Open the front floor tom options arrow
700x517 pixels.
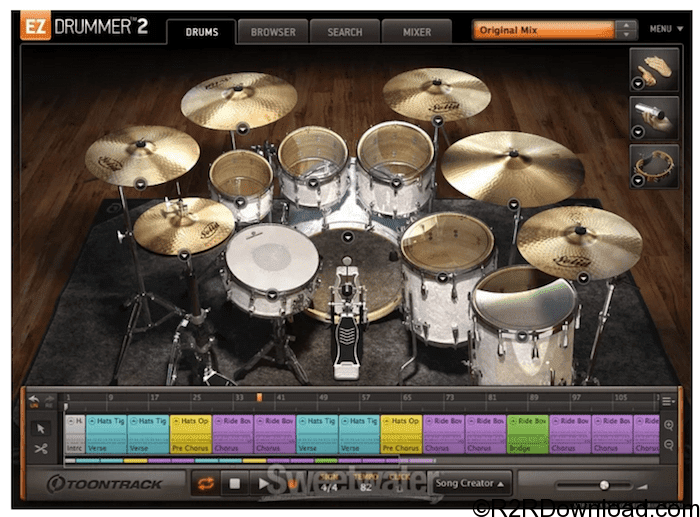click(x=521, y=336)
